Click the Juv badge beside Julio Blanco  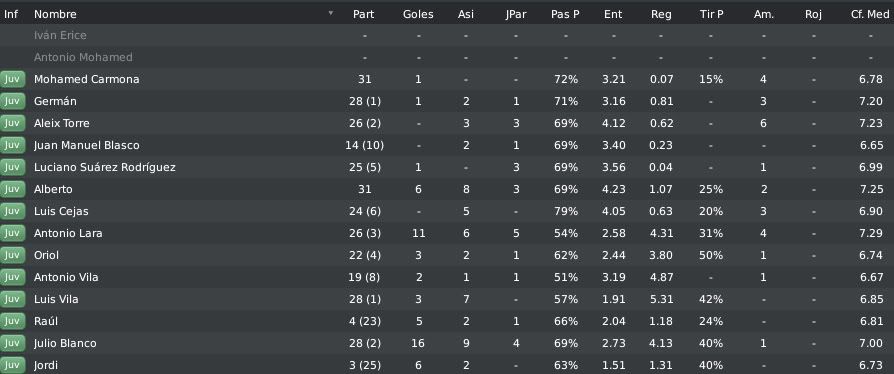pyautogui.click(x=13, y=343)
